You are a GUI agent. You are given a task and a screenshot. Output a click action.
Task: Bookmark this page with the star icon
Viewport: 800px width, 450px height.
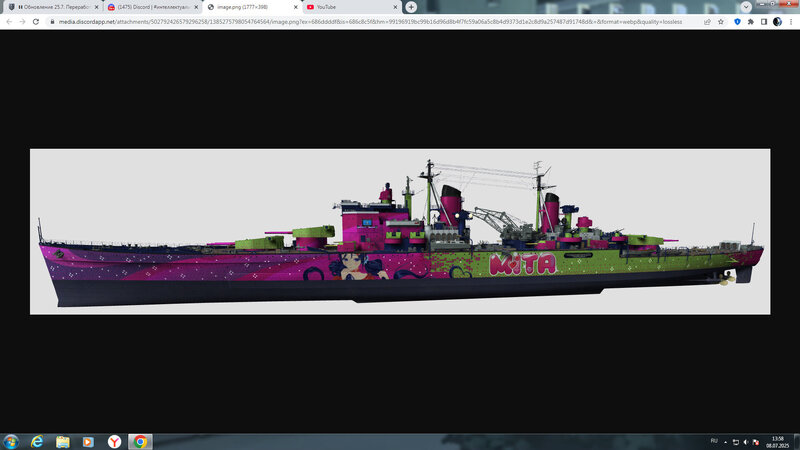coord(721,22)
